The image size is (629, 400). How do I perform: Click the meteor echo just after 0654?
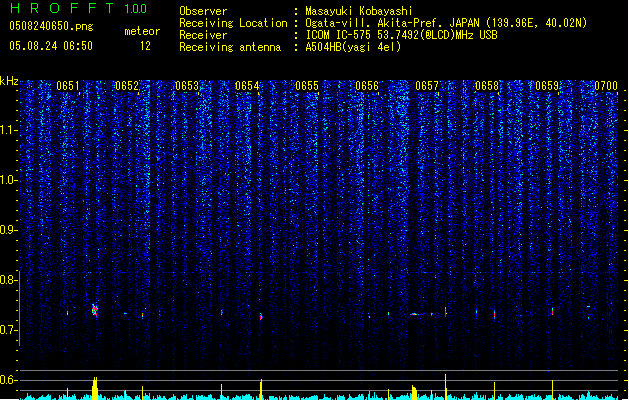pyautogui.click(x=261, y=317)
